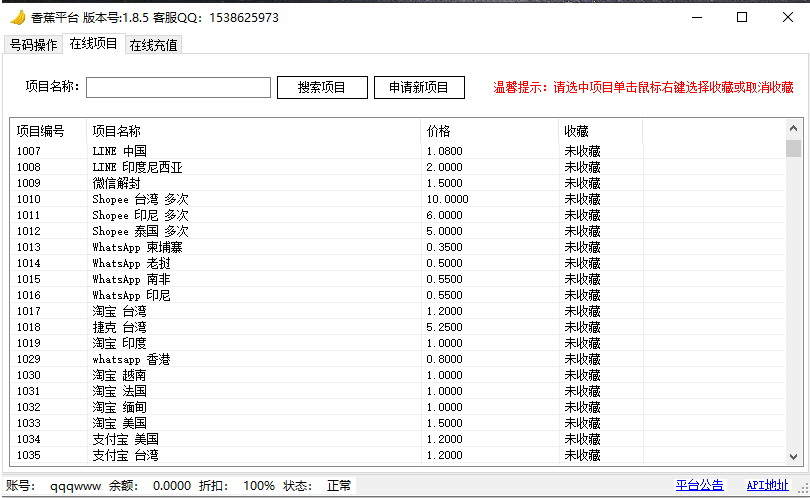The height and width of the screenshot is (498, 810).
Task: Click the banana app icon in title bar
Action: pos(17,18)
